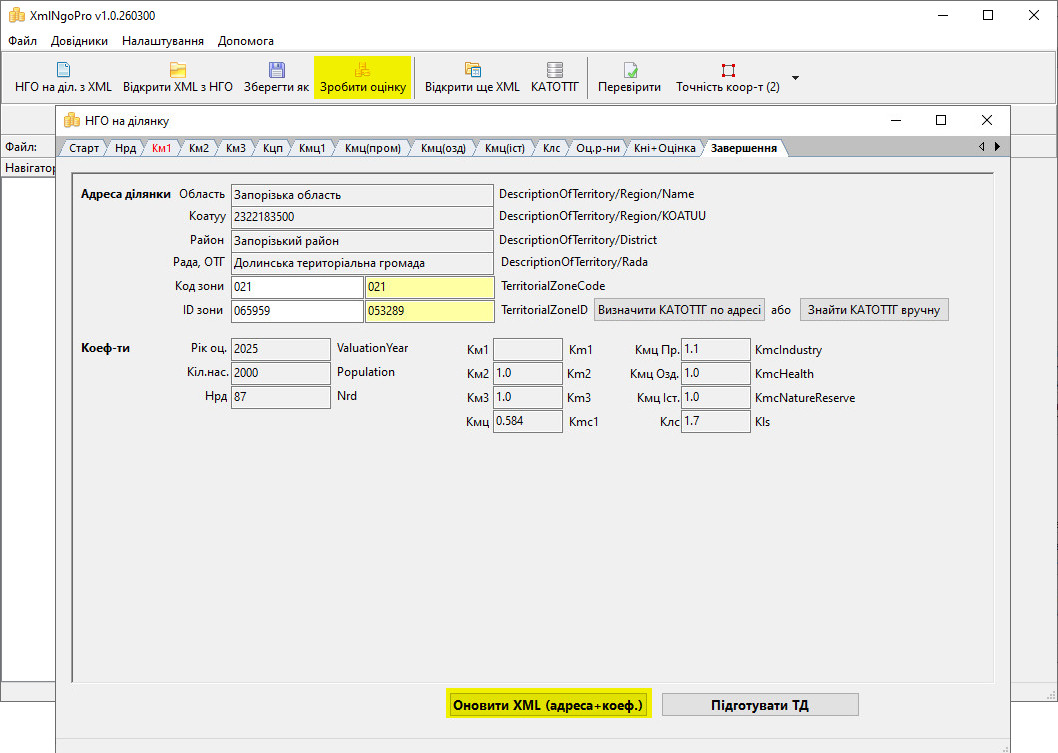
Task: Switch to the 'Кні+Оцінка' tab
Action: (664, 148)
